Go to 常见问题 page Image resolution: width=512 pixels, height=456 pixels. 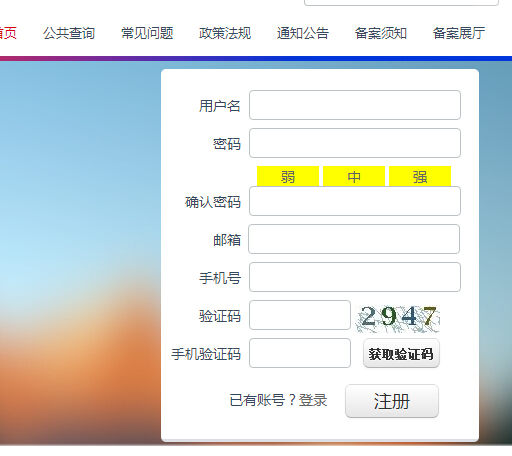(x=147, y=33)
